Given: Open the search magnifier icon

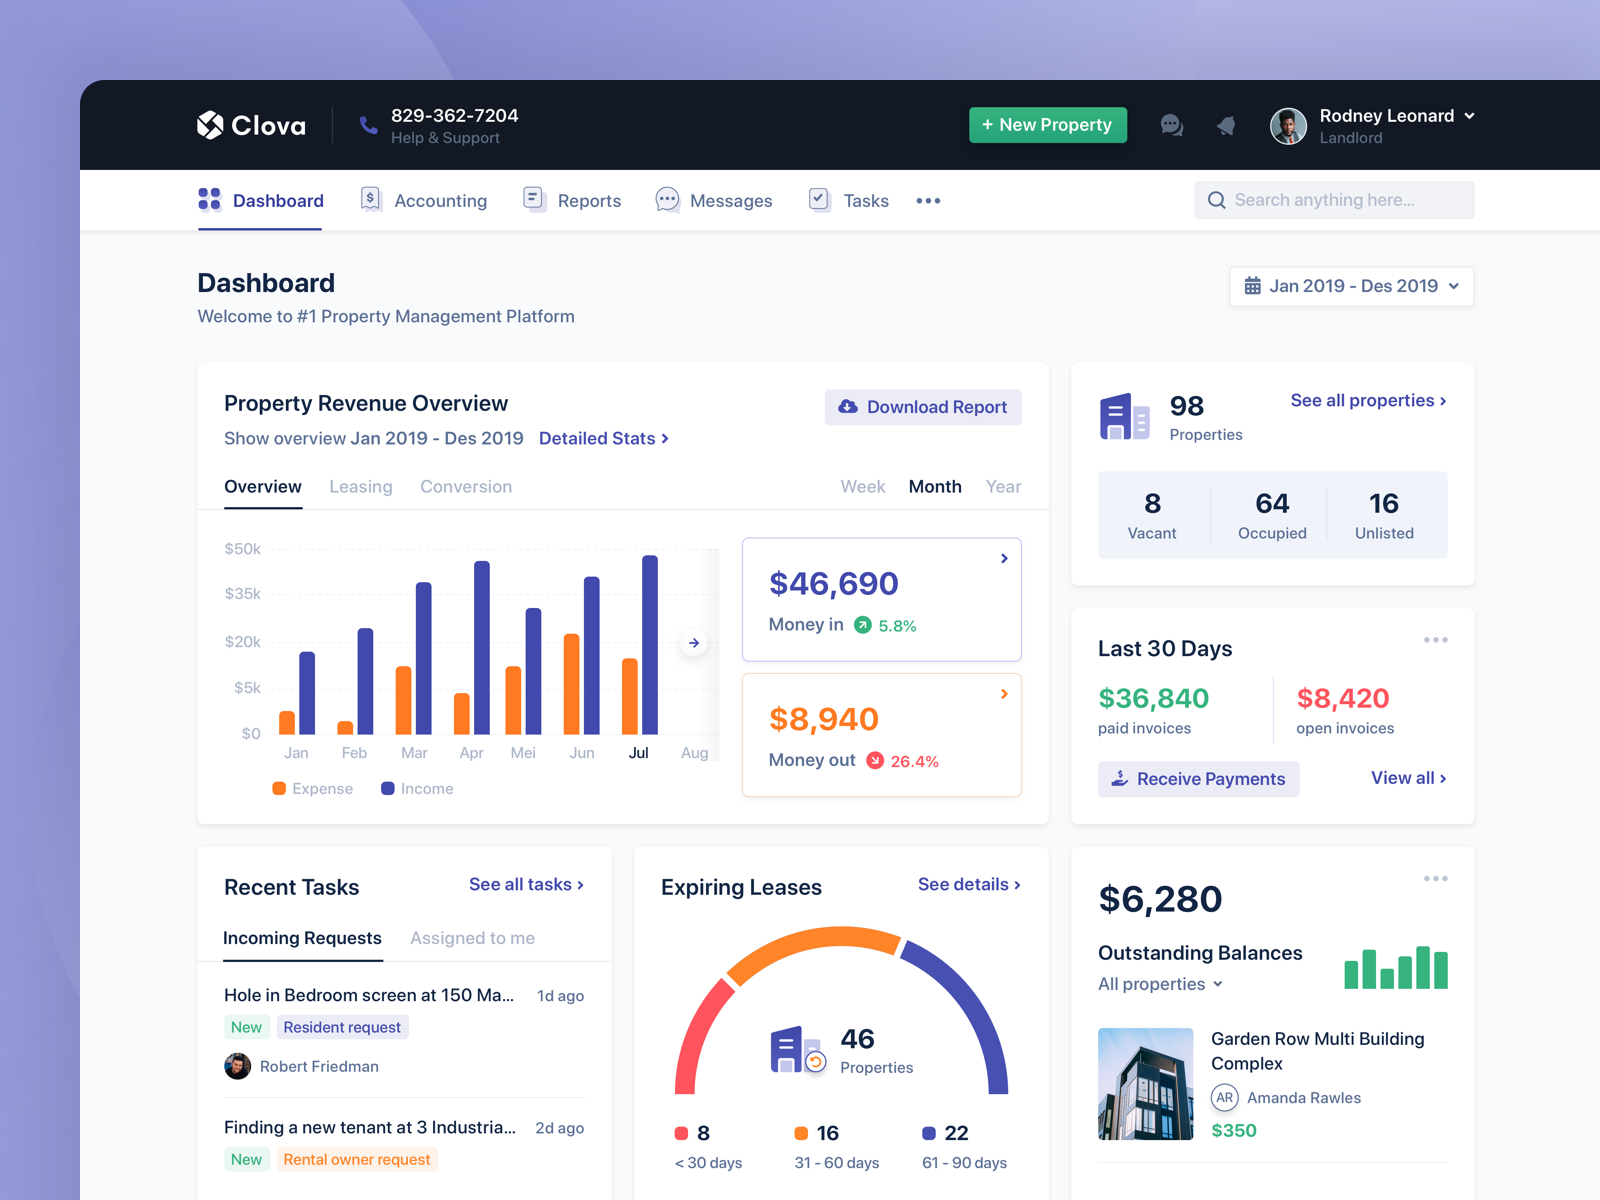Looking at the screenshot, I should (x=1217, y=200).
